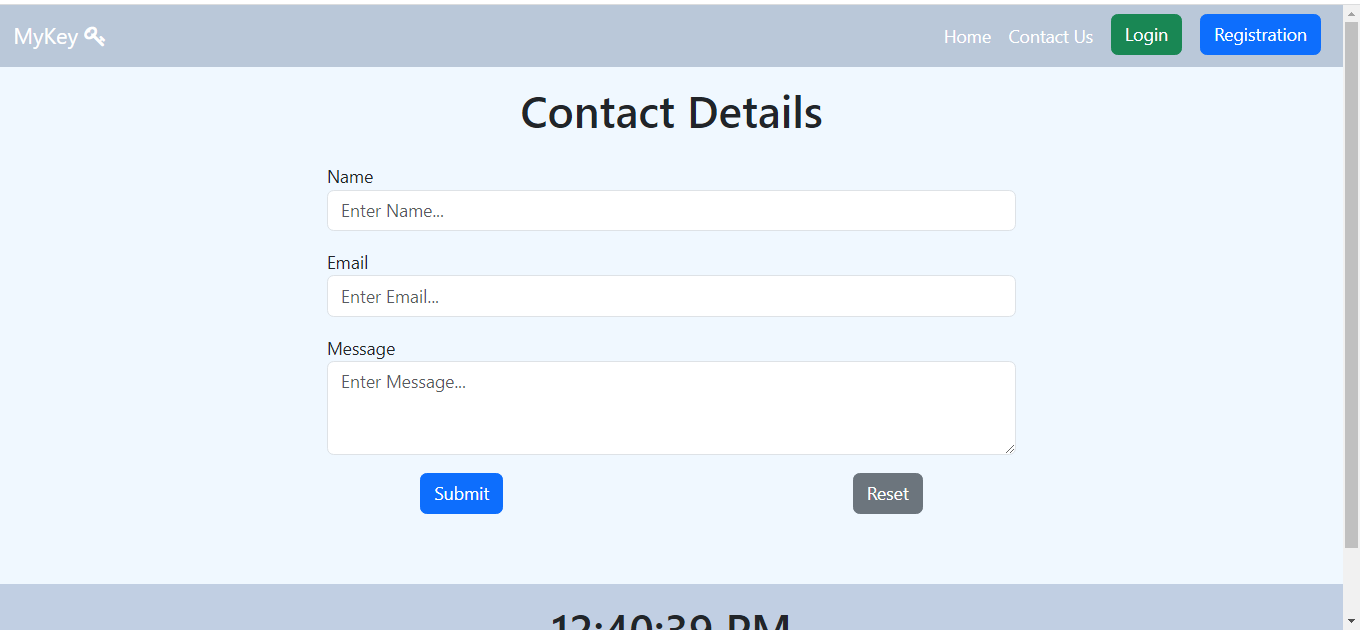Select the Message field label

click(x=361, y=348)
